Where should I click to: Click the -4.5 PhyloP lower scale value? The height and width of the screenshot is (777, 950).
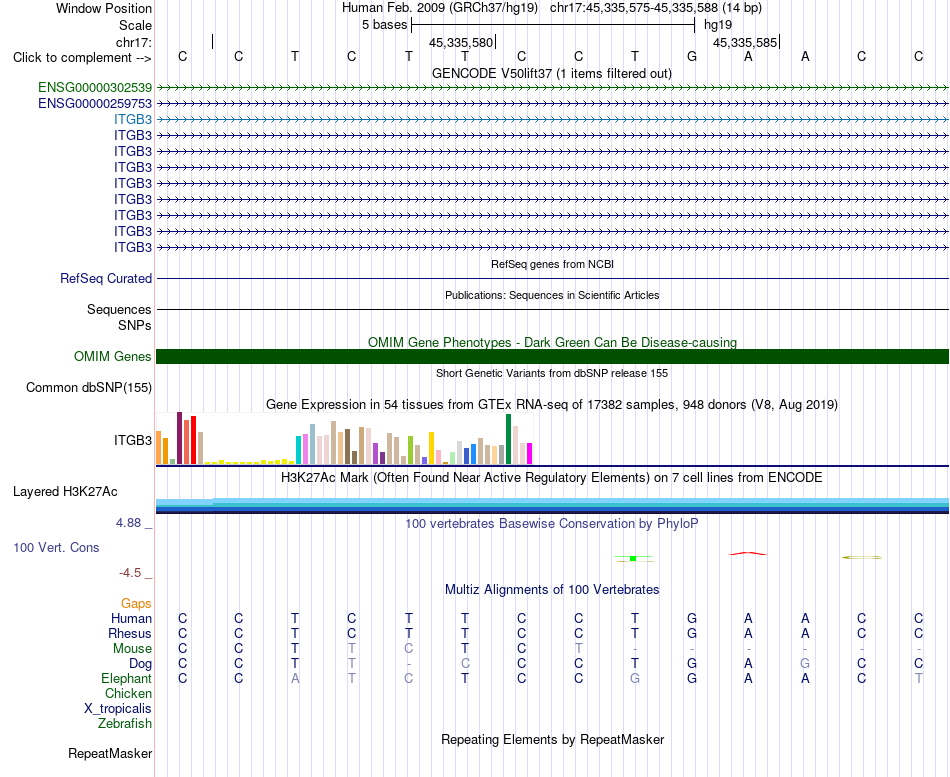click(130, 573)
